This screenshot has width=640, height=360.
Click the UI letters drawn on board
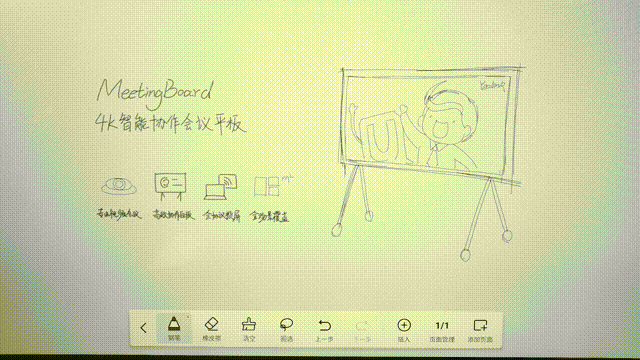point(384,137)
